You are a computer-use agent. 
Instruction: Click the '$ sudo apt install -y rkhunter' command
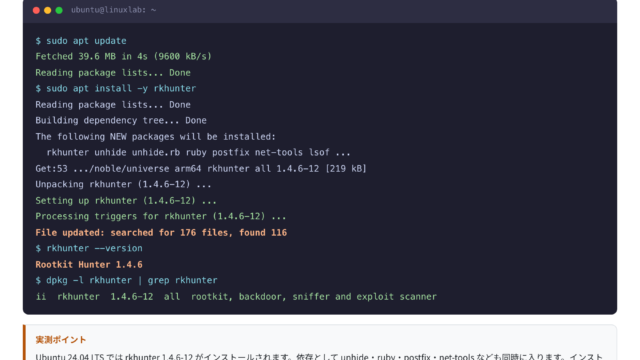click(116, 89)
